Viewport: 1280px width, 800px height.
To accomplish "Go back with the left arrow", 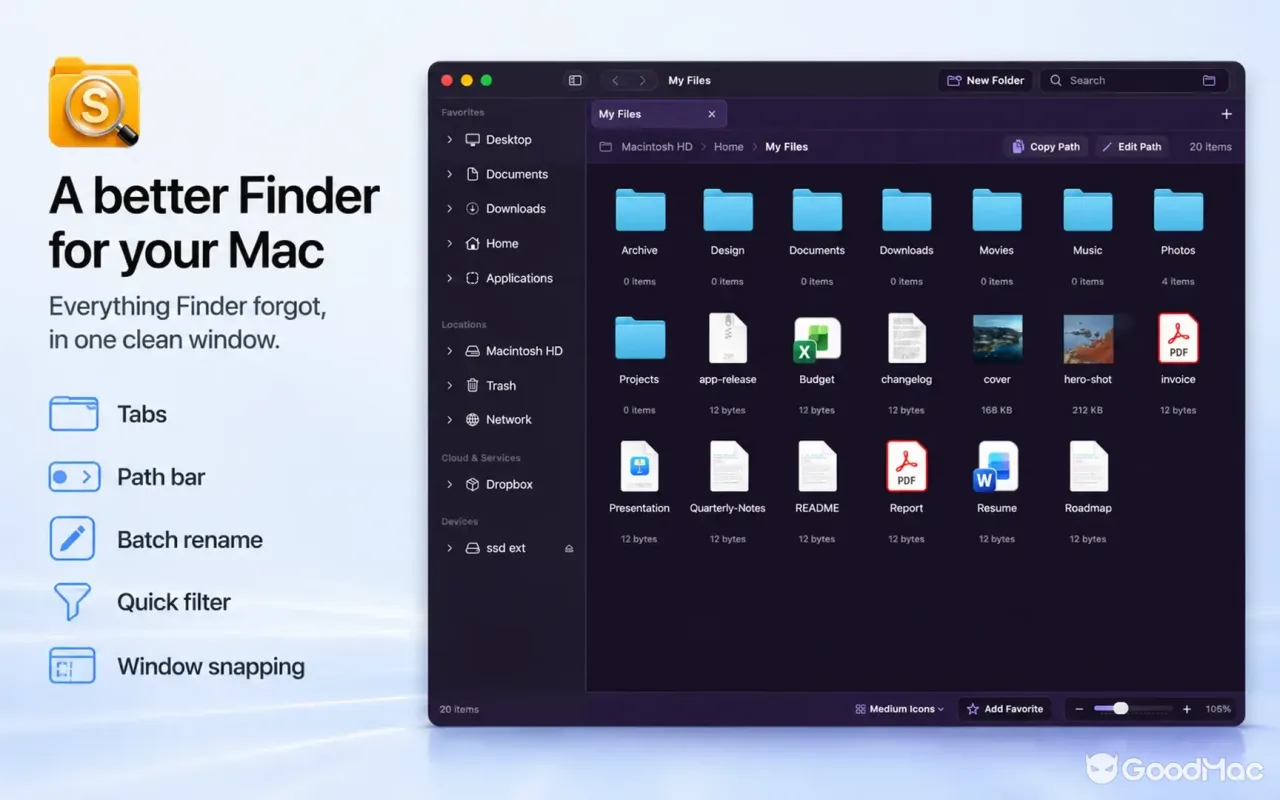I will tap(615, 80).
